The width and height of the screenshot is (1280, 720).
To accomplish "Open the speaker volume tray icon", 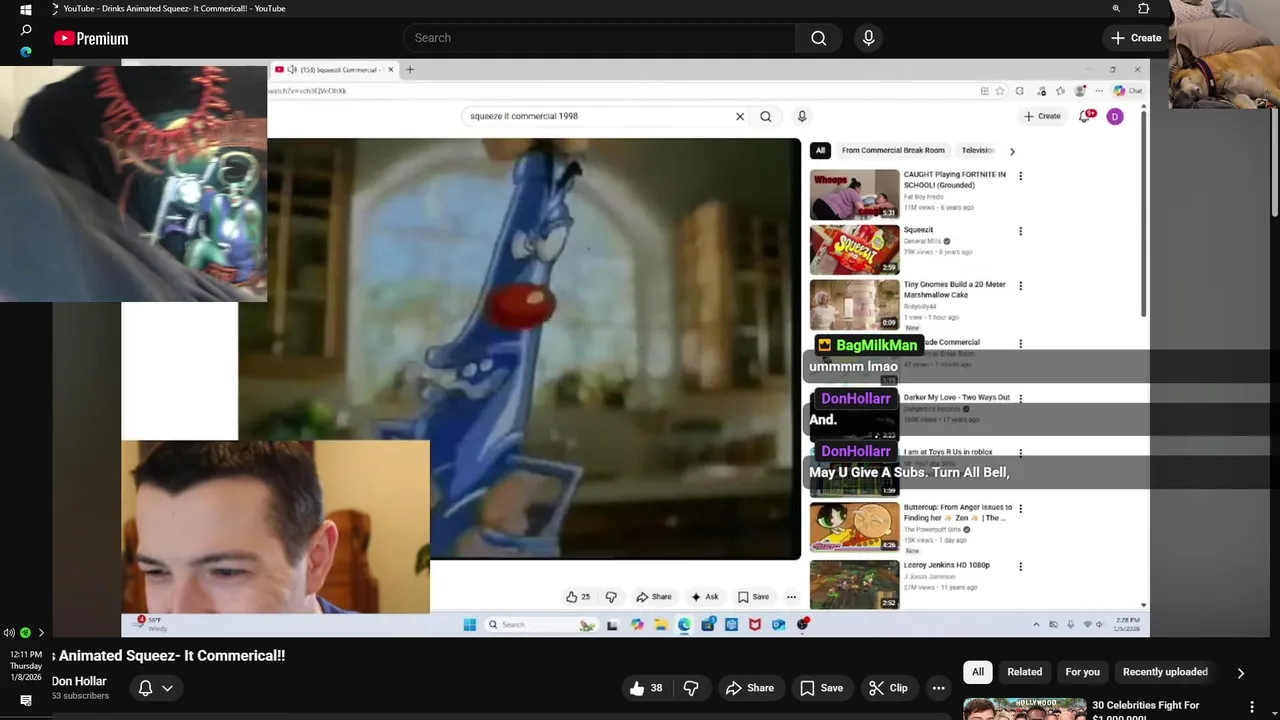I will [x=9, y=632].
